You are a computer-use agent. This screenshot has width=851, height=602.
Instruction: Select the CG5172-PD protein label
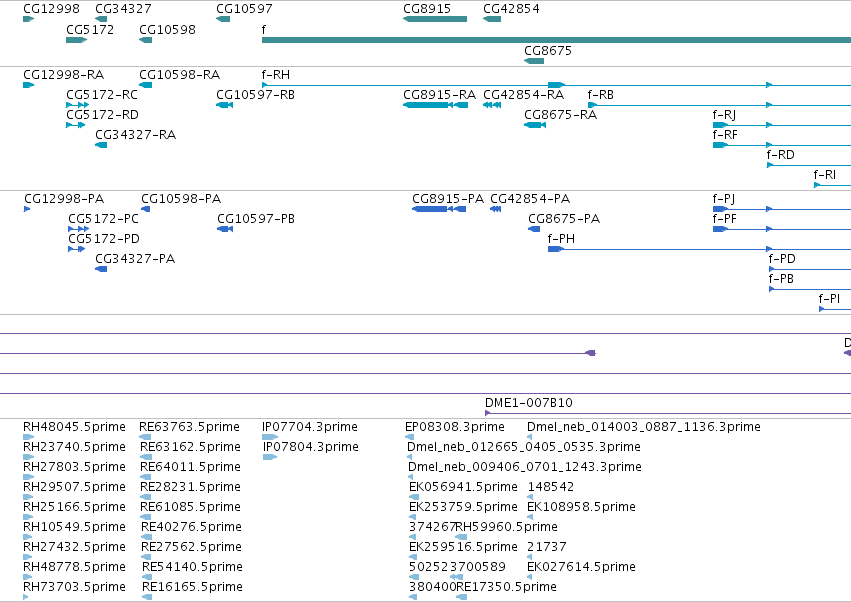[x=104, y=239]
